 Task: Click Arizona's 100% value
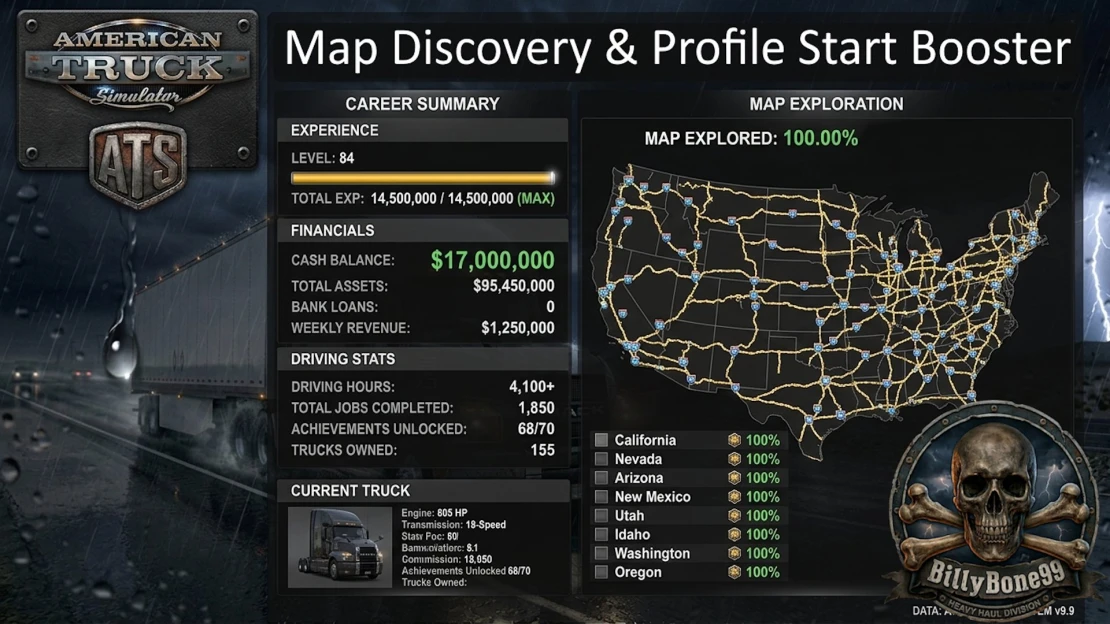pyautogui.click(x=762, y=478)
